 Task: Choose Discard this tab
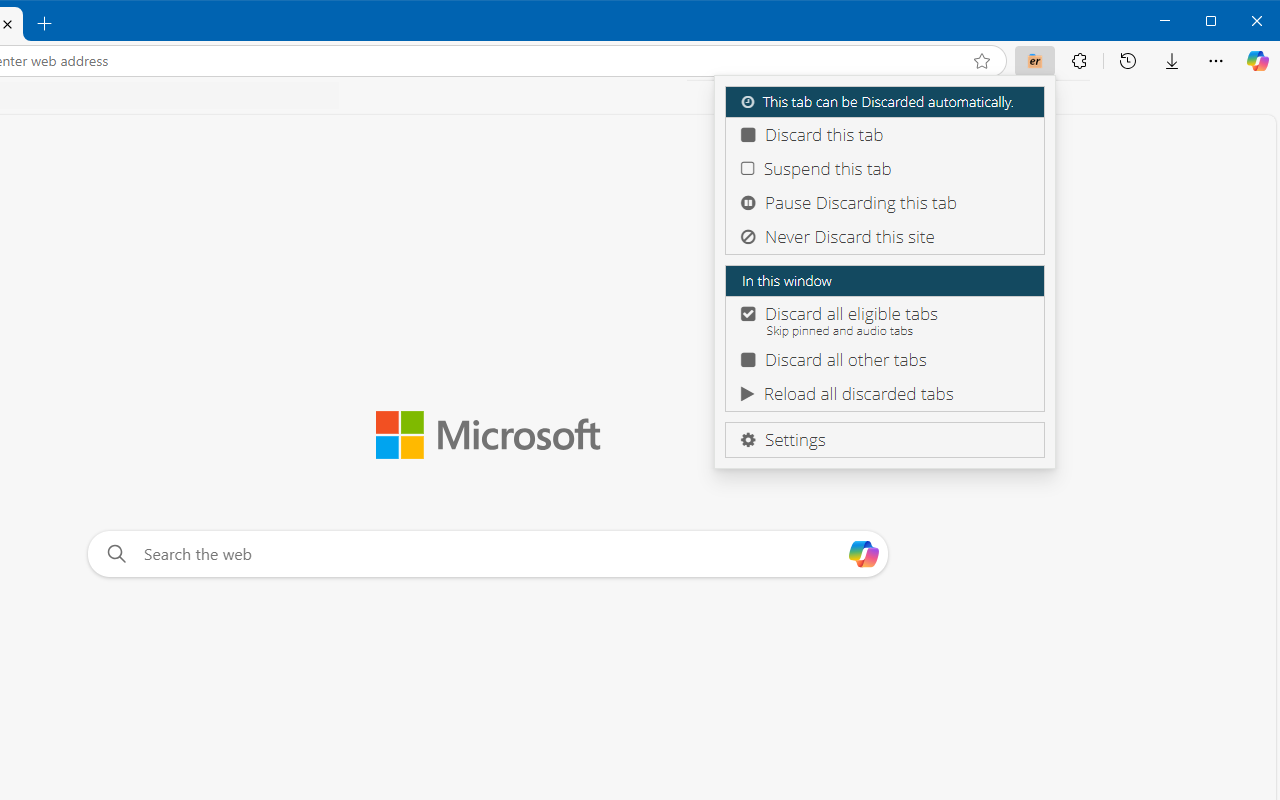(885, 135)
